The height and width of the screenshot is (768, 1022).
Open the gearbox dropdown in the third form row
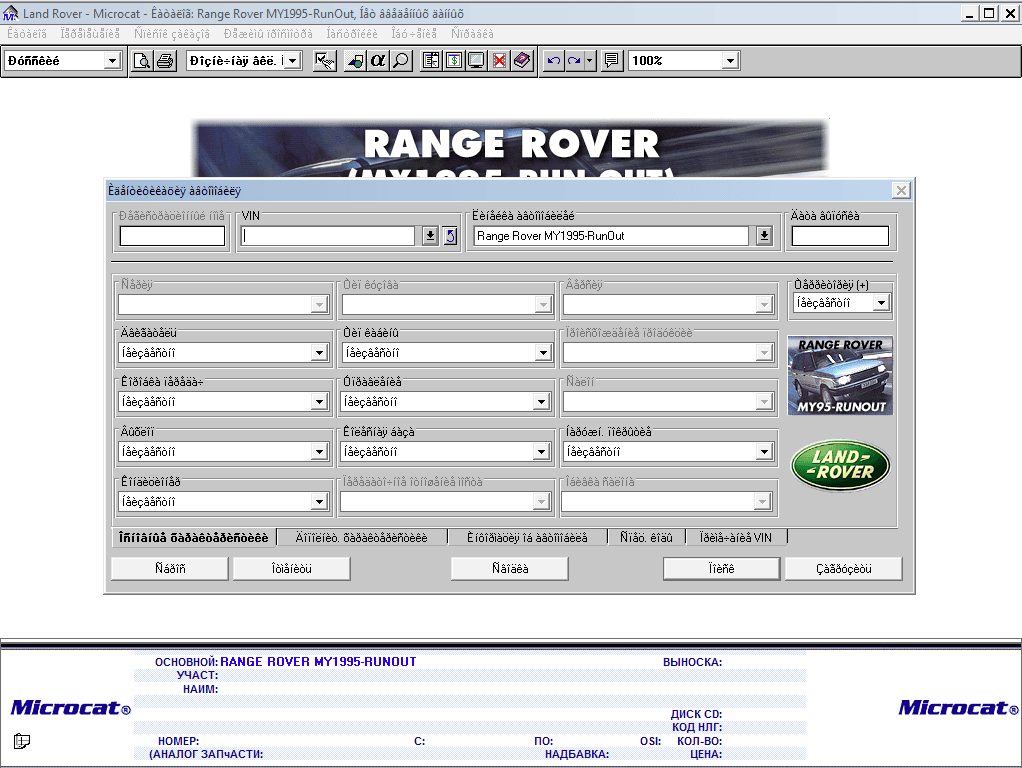tap(319, 402)
